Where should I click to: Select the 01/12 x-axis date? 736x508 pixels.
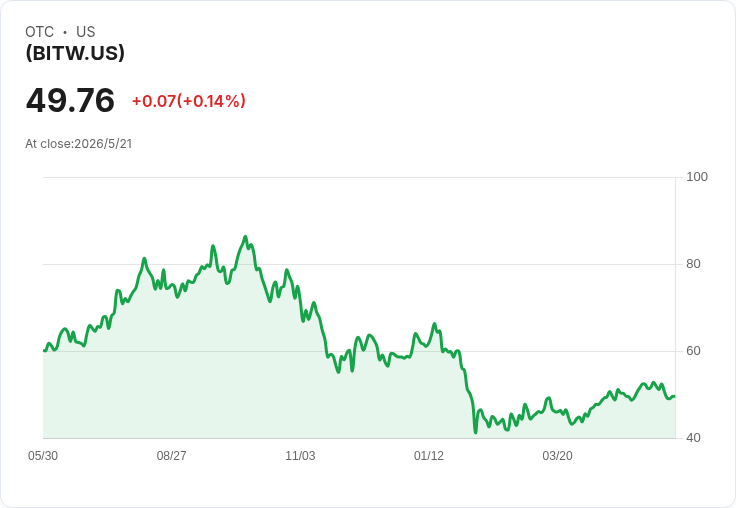(429, 456)
